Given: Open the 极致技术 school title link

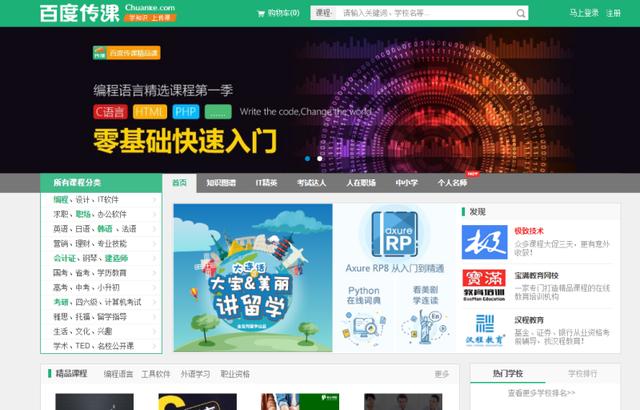Looking at the screenshot, I should point(529,231).
